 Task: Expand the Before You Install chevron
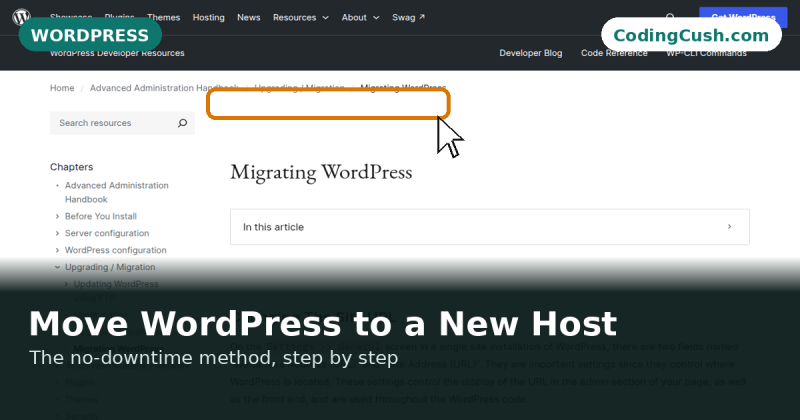tap(57, 216)
